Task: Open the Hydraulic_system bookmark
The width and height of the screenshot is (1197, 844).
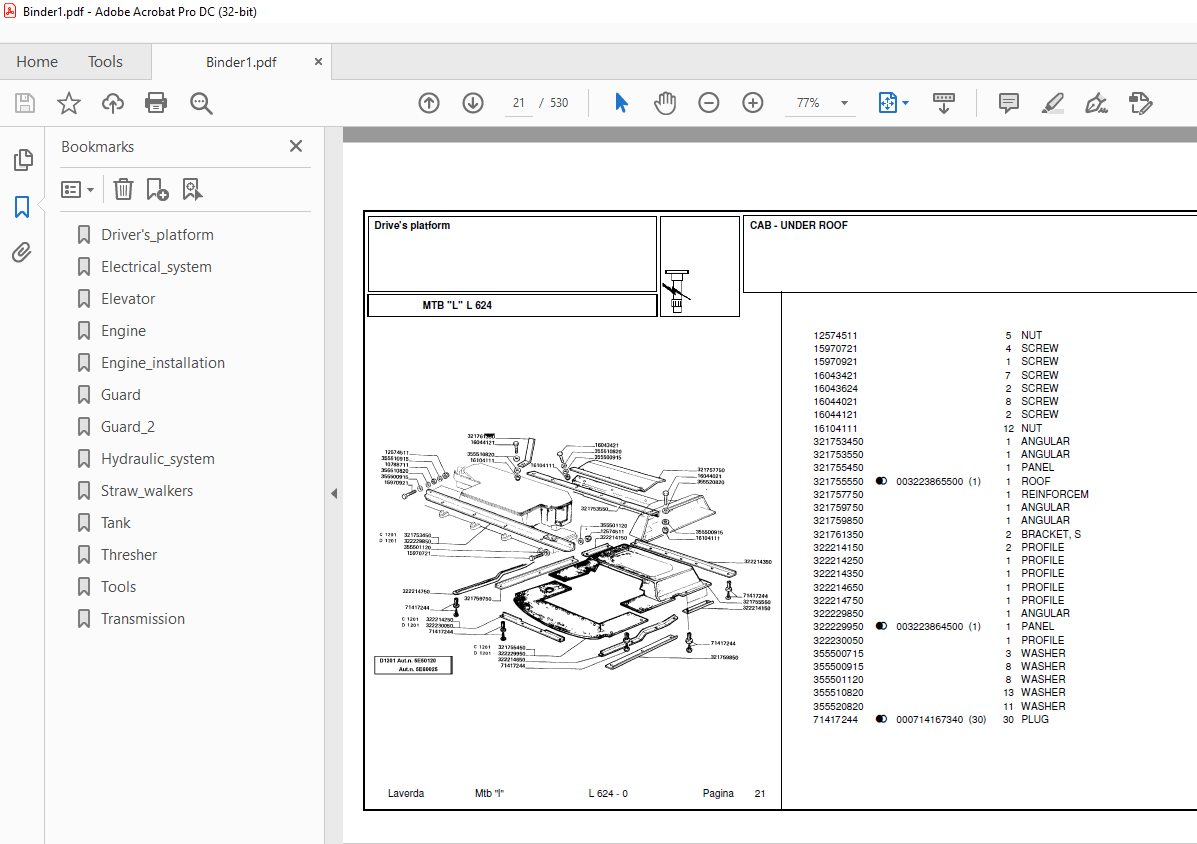Action: tap(158, 459)
